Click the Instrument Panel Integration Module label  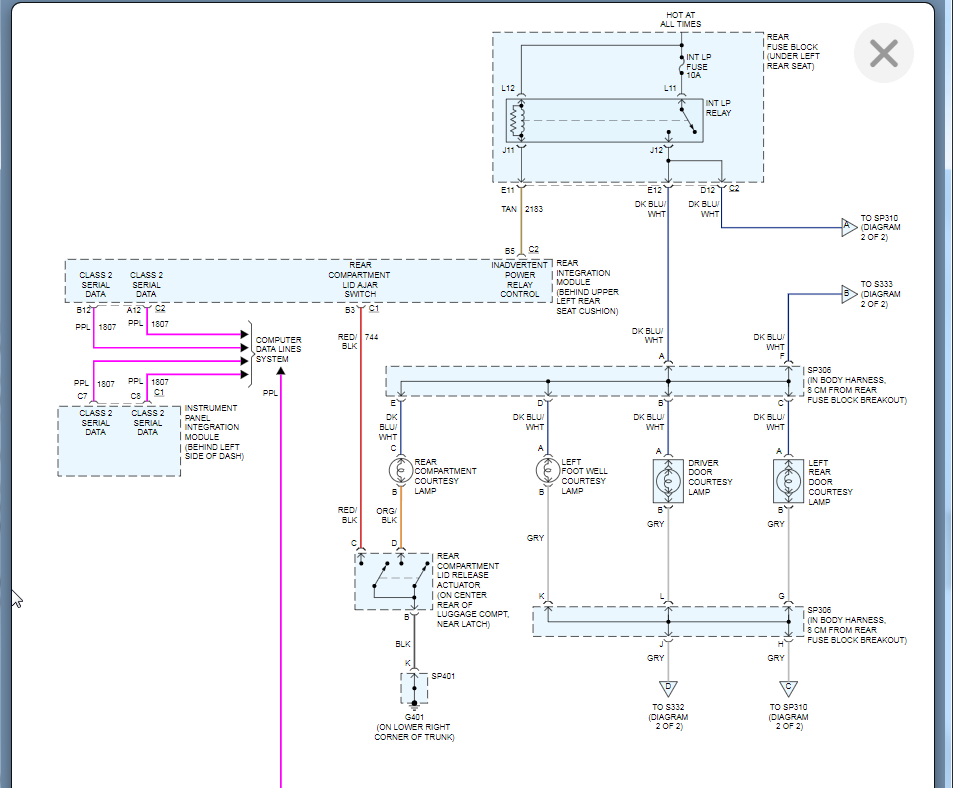coord(211,432)
